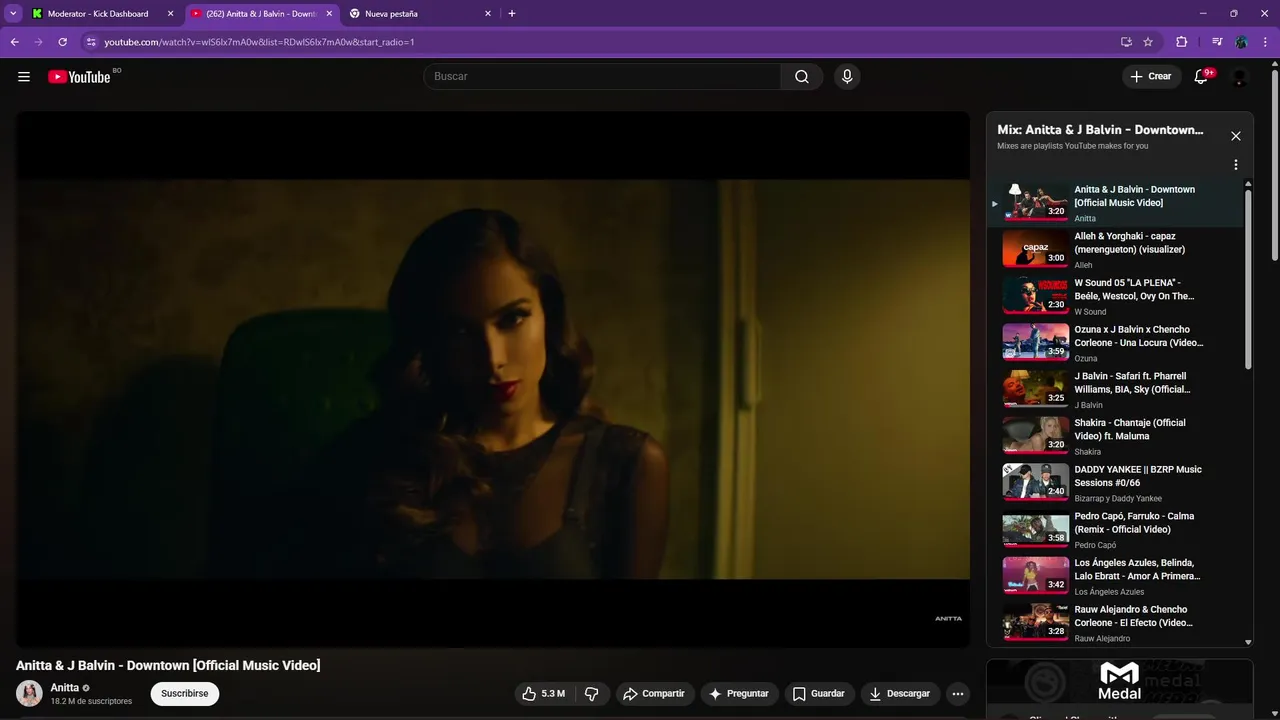Start voice search with the microphone icon

[847, 77]
